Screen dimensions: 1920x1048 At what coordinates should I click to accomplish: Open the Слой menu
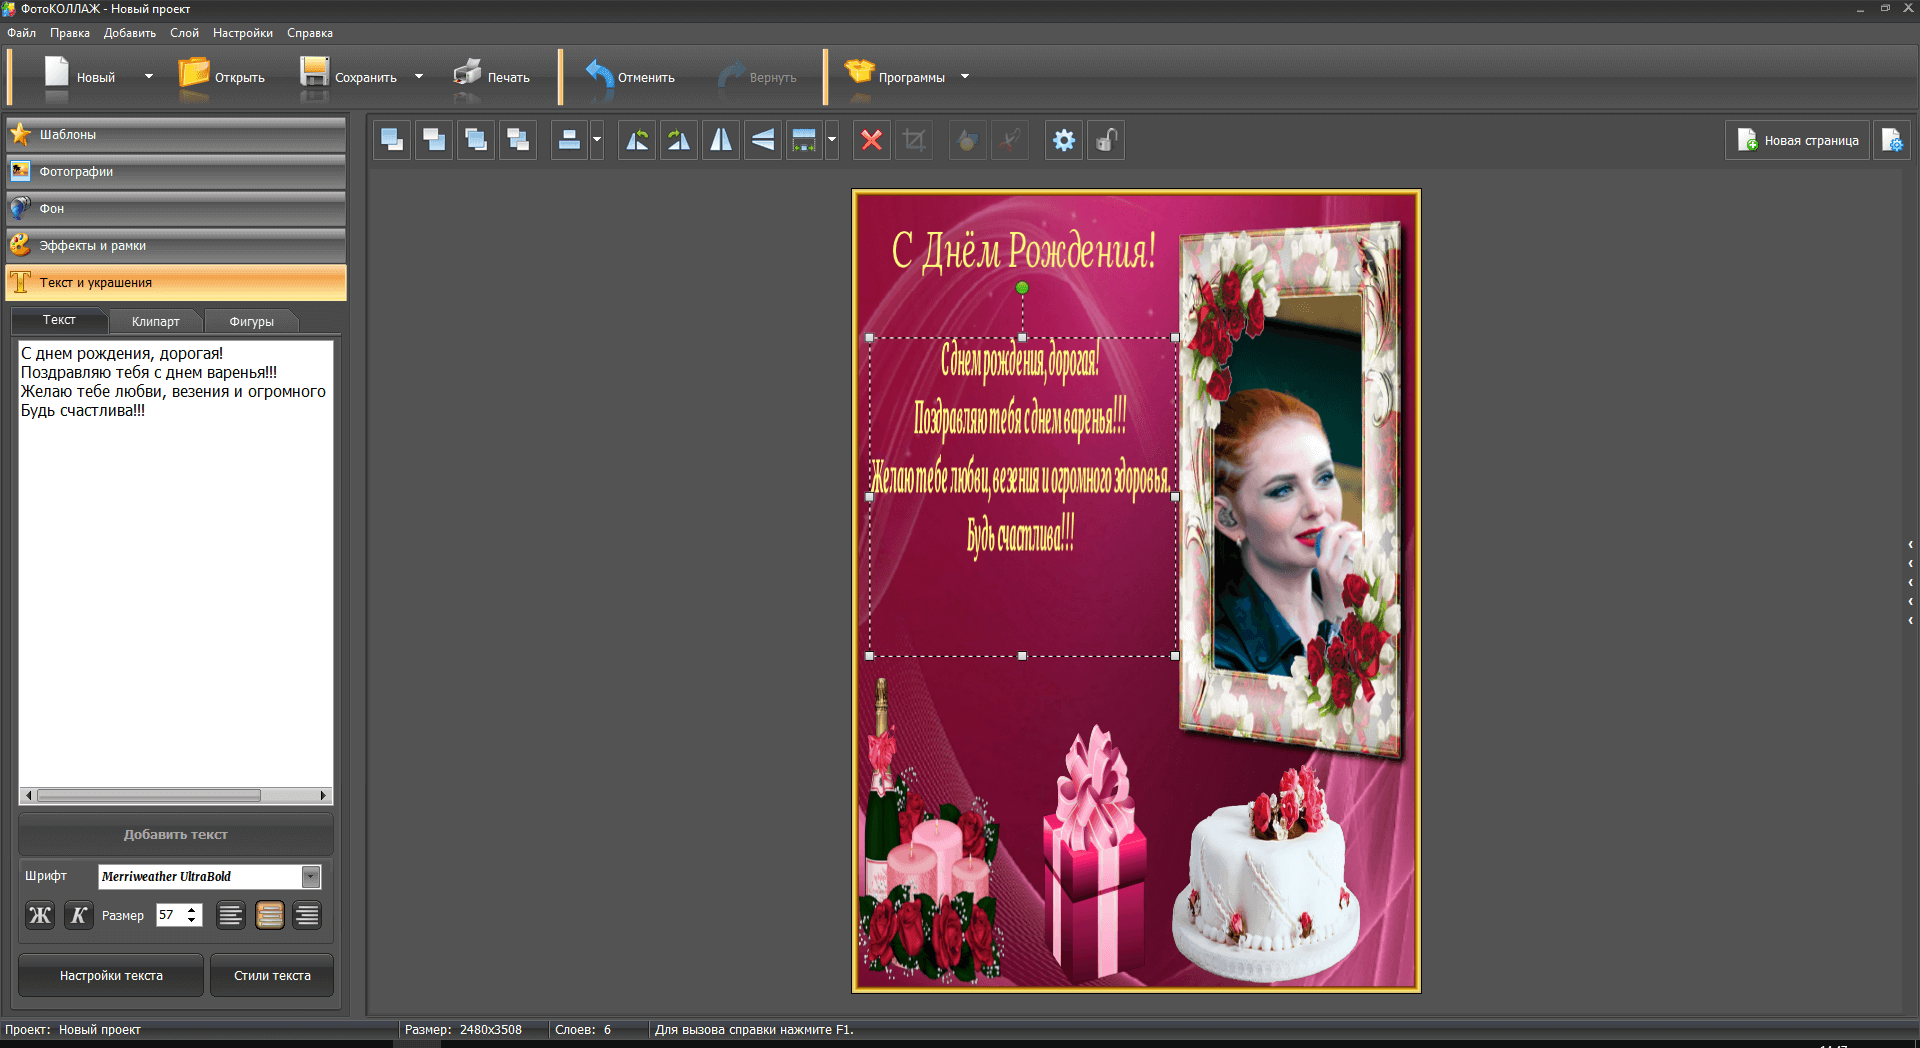pyautogui.click(x=184, y=33)
